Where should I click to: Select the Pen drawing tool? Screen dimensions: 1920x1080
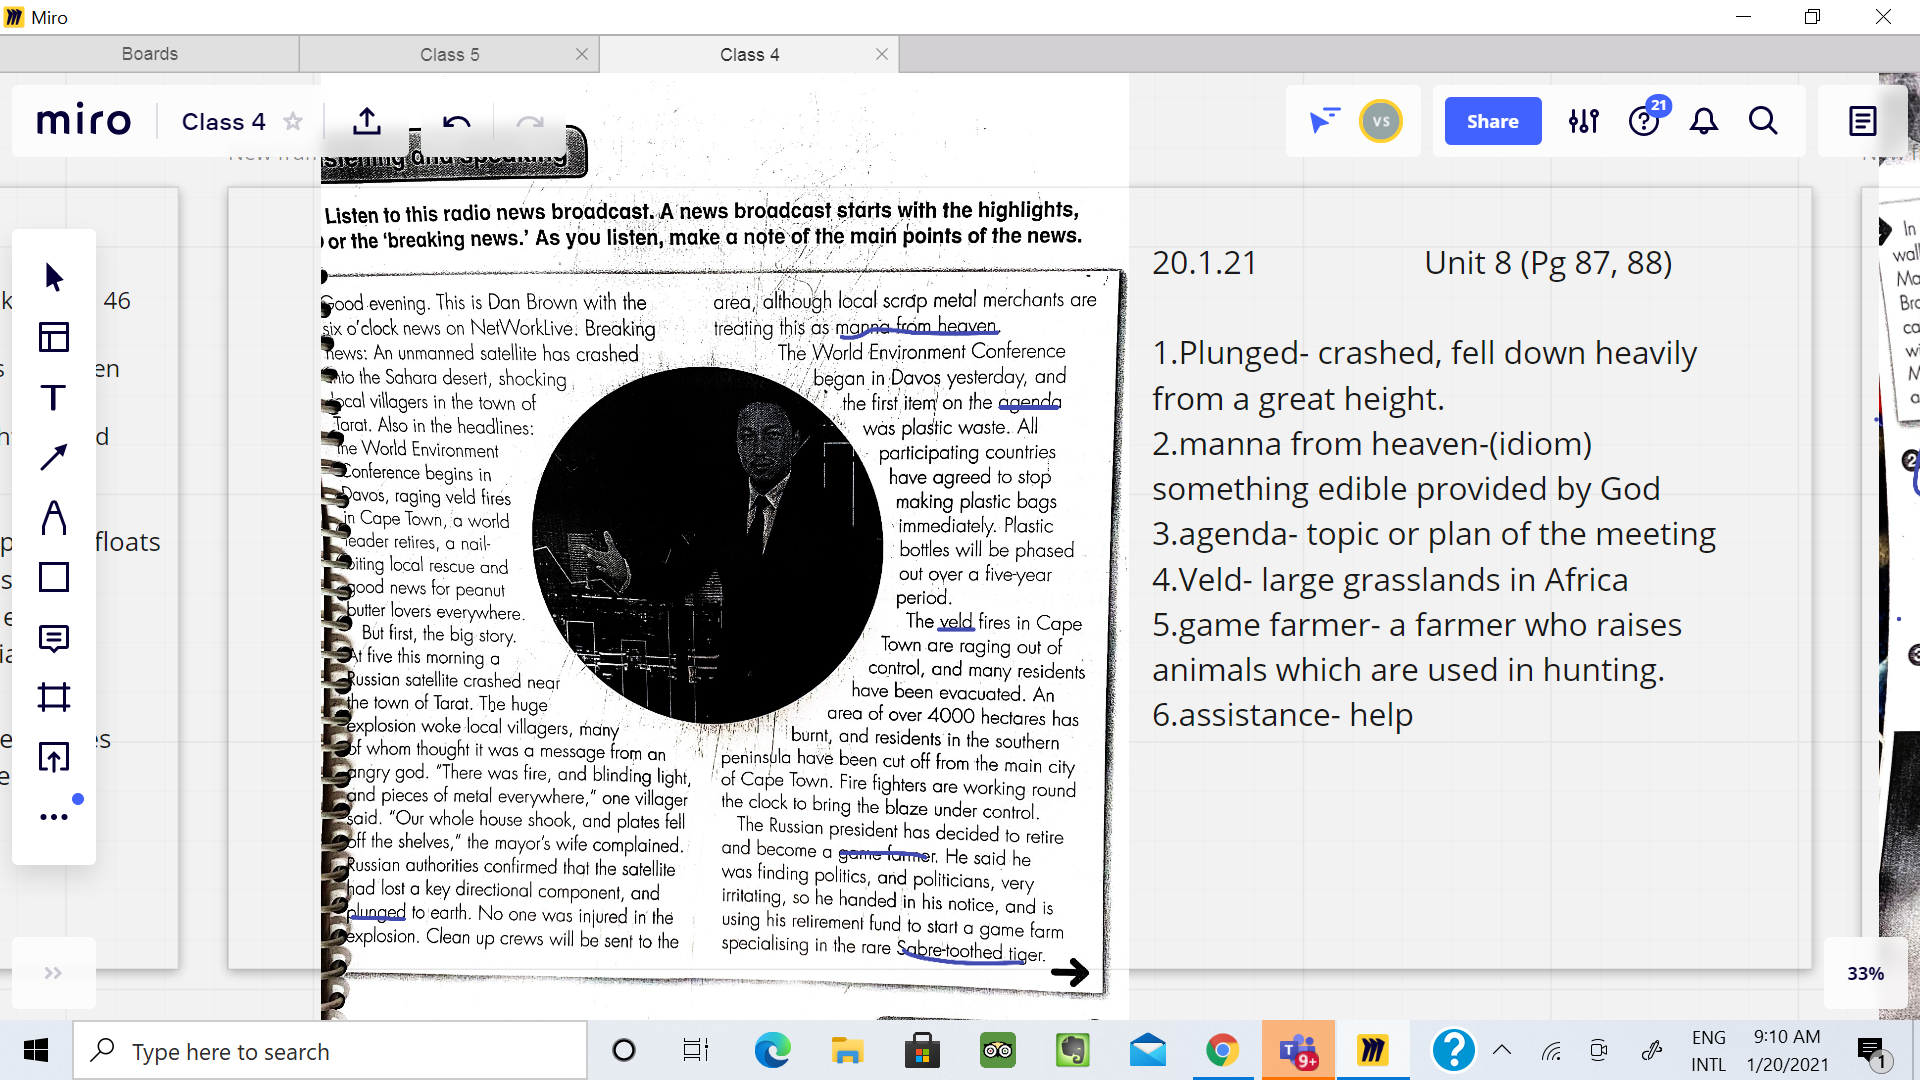(x=54, y=517)
